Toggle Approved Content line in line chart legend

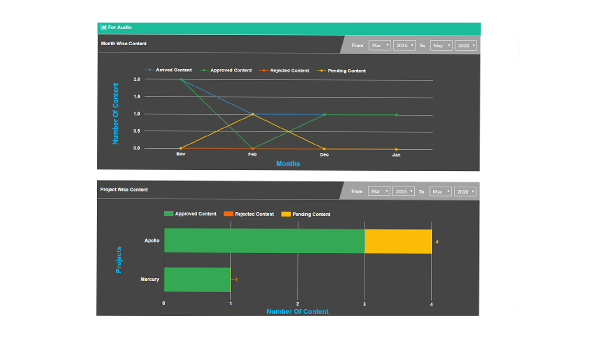(226, 70)
